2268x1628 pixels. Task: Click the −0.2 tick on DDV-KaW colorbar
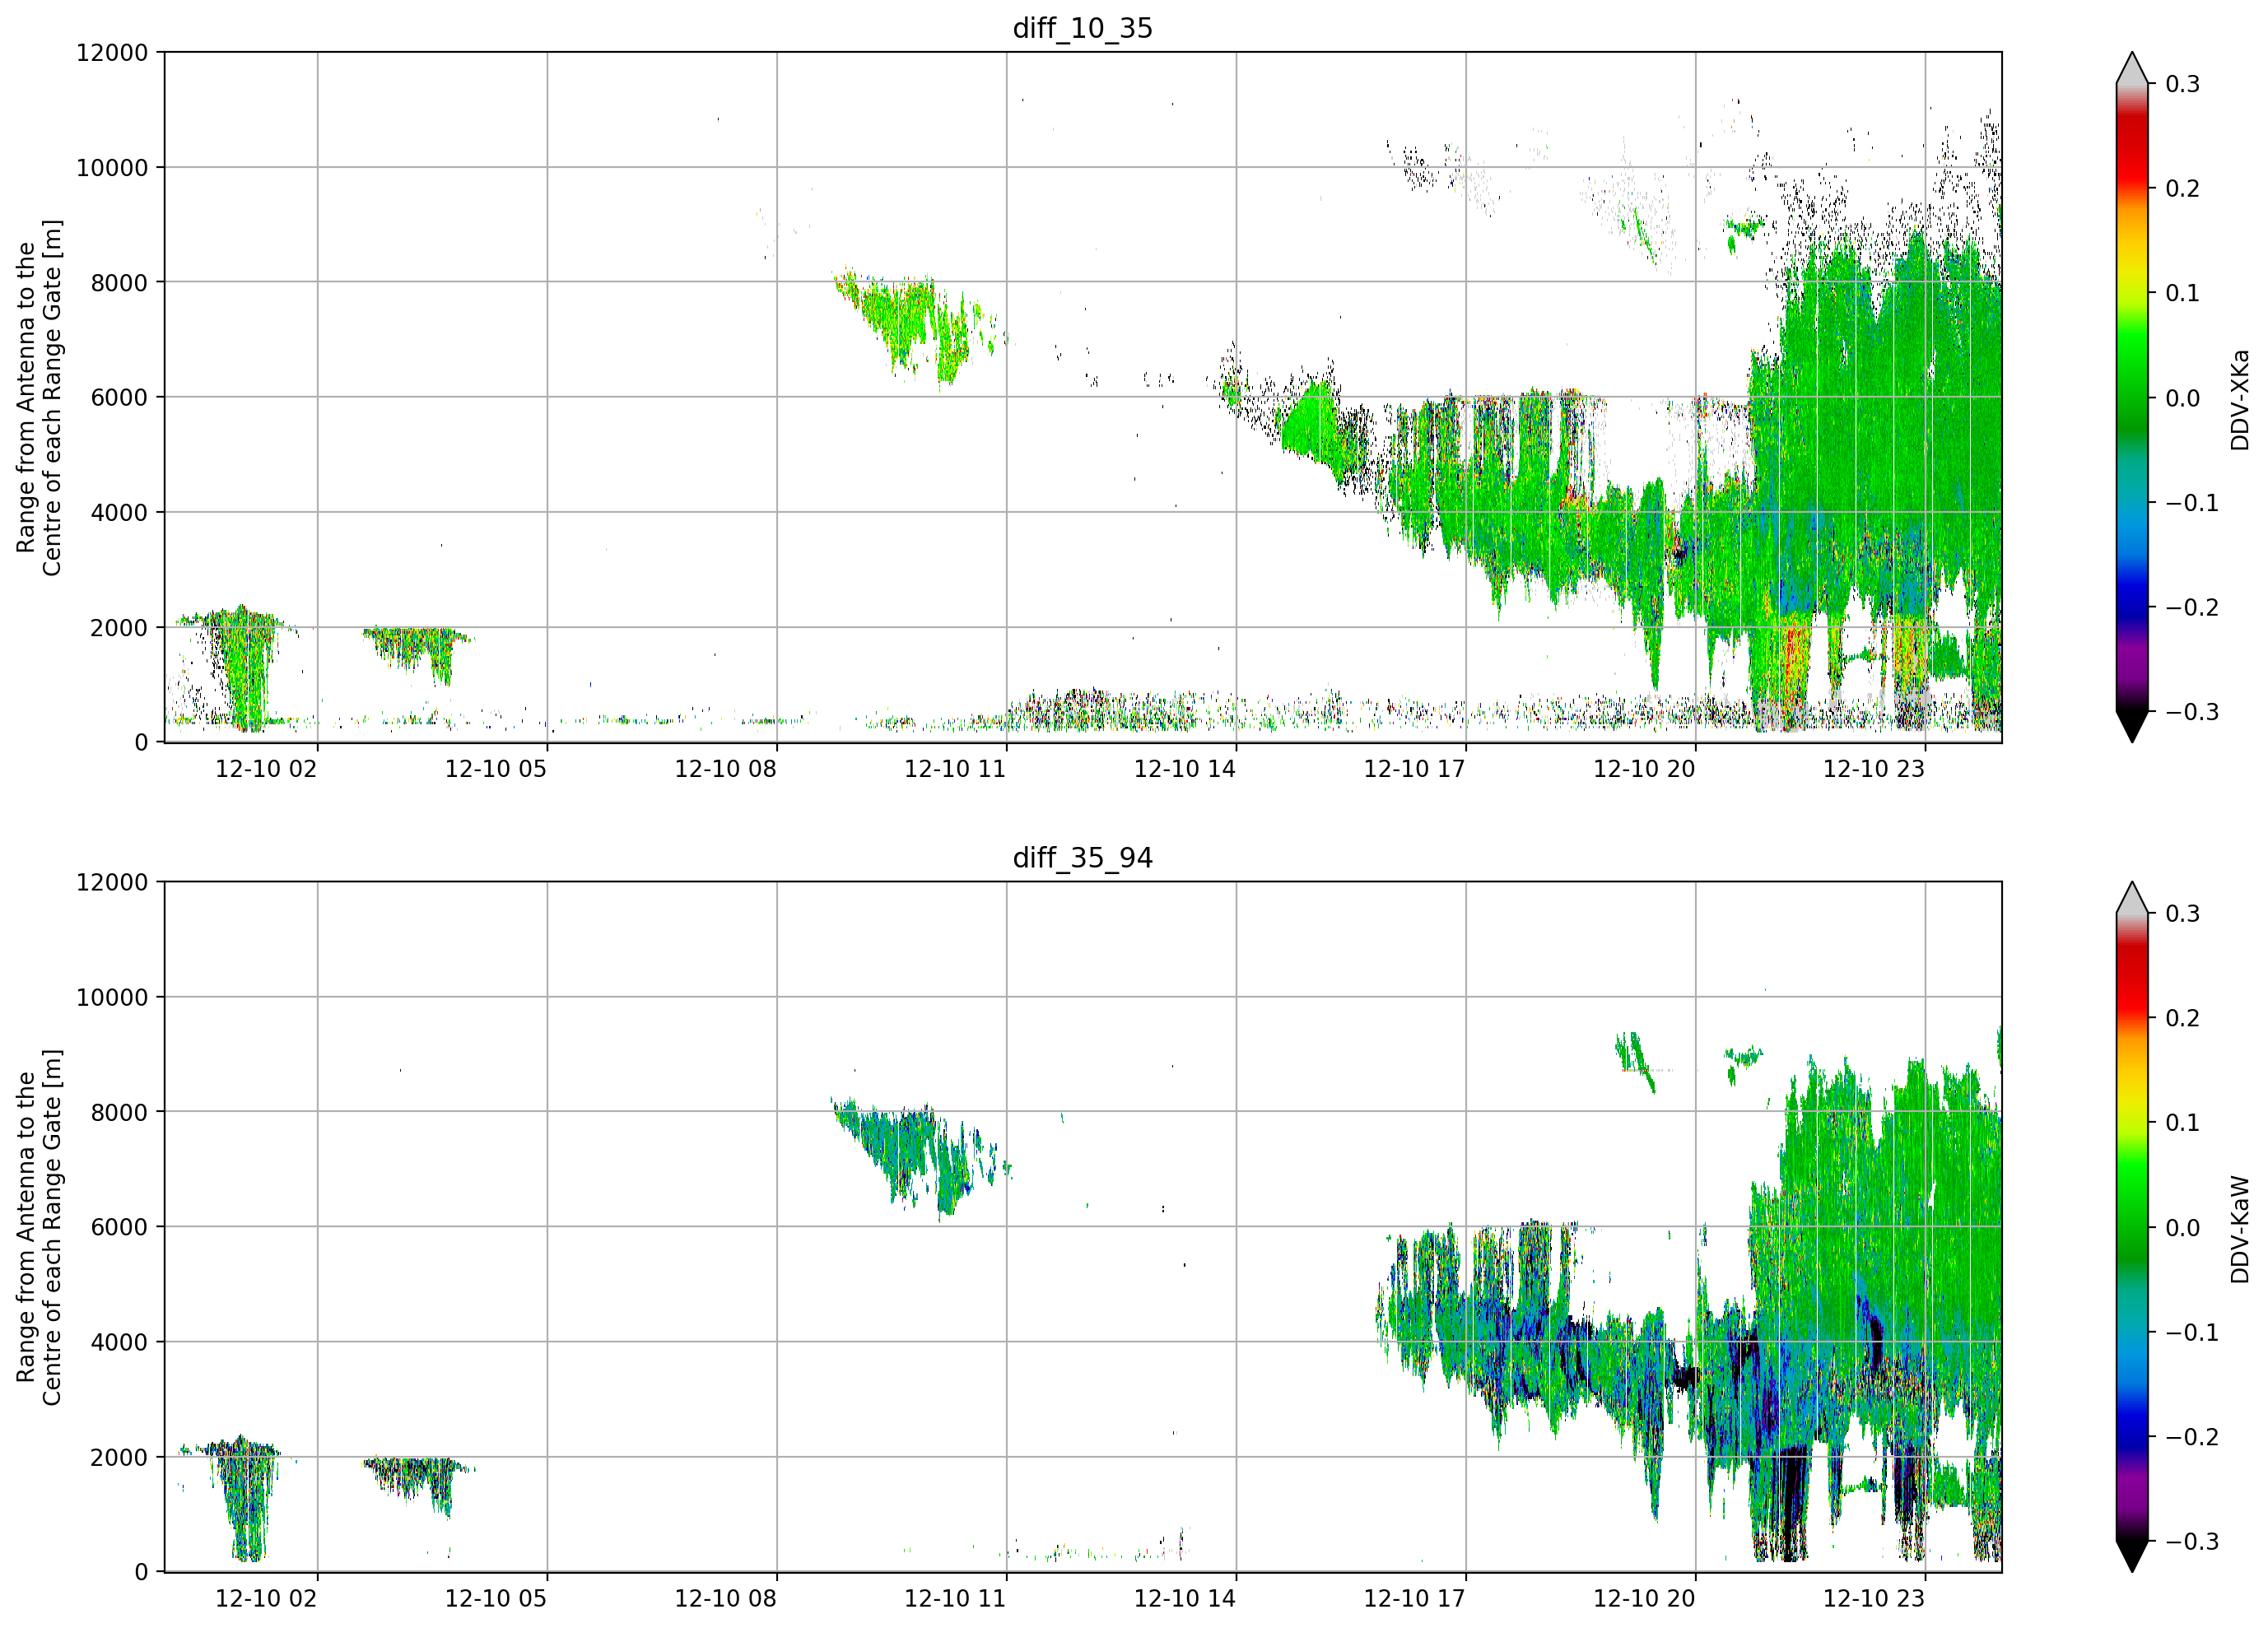[2192, 1437]
